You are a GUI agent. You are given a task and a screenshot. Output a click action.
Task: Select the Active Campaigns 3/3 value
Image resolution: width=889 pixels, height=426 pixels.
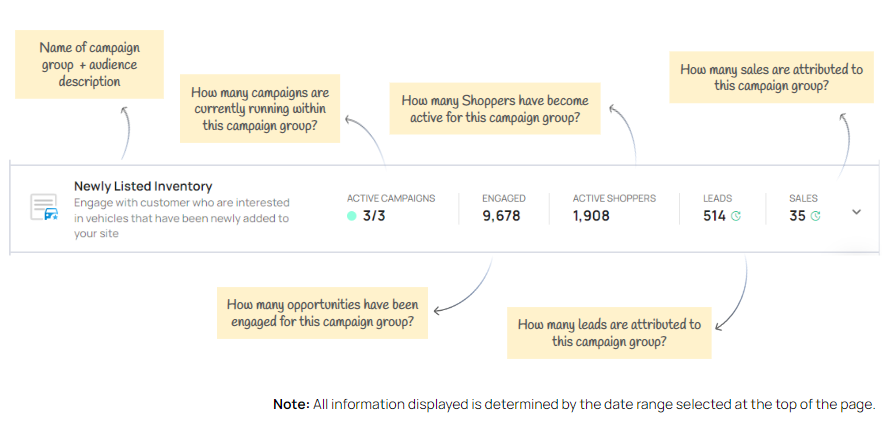373,216
